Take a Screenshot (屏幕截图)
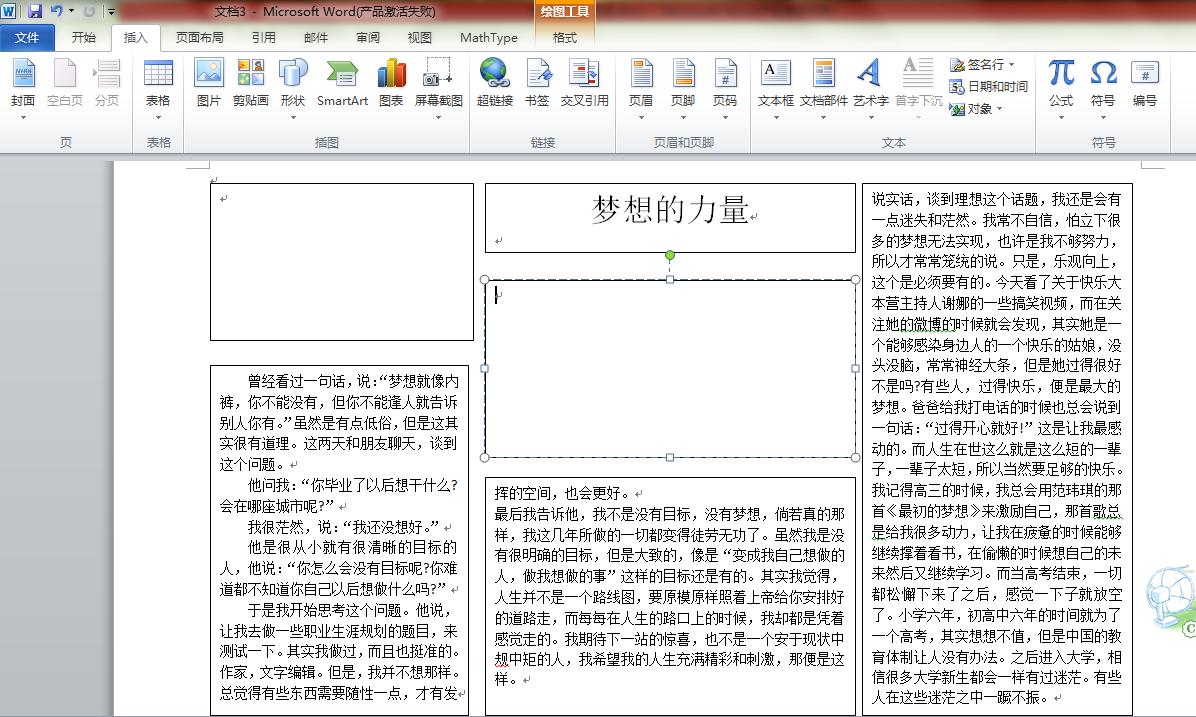This screenshot has width=1196, height=717. tap(437, 85)
